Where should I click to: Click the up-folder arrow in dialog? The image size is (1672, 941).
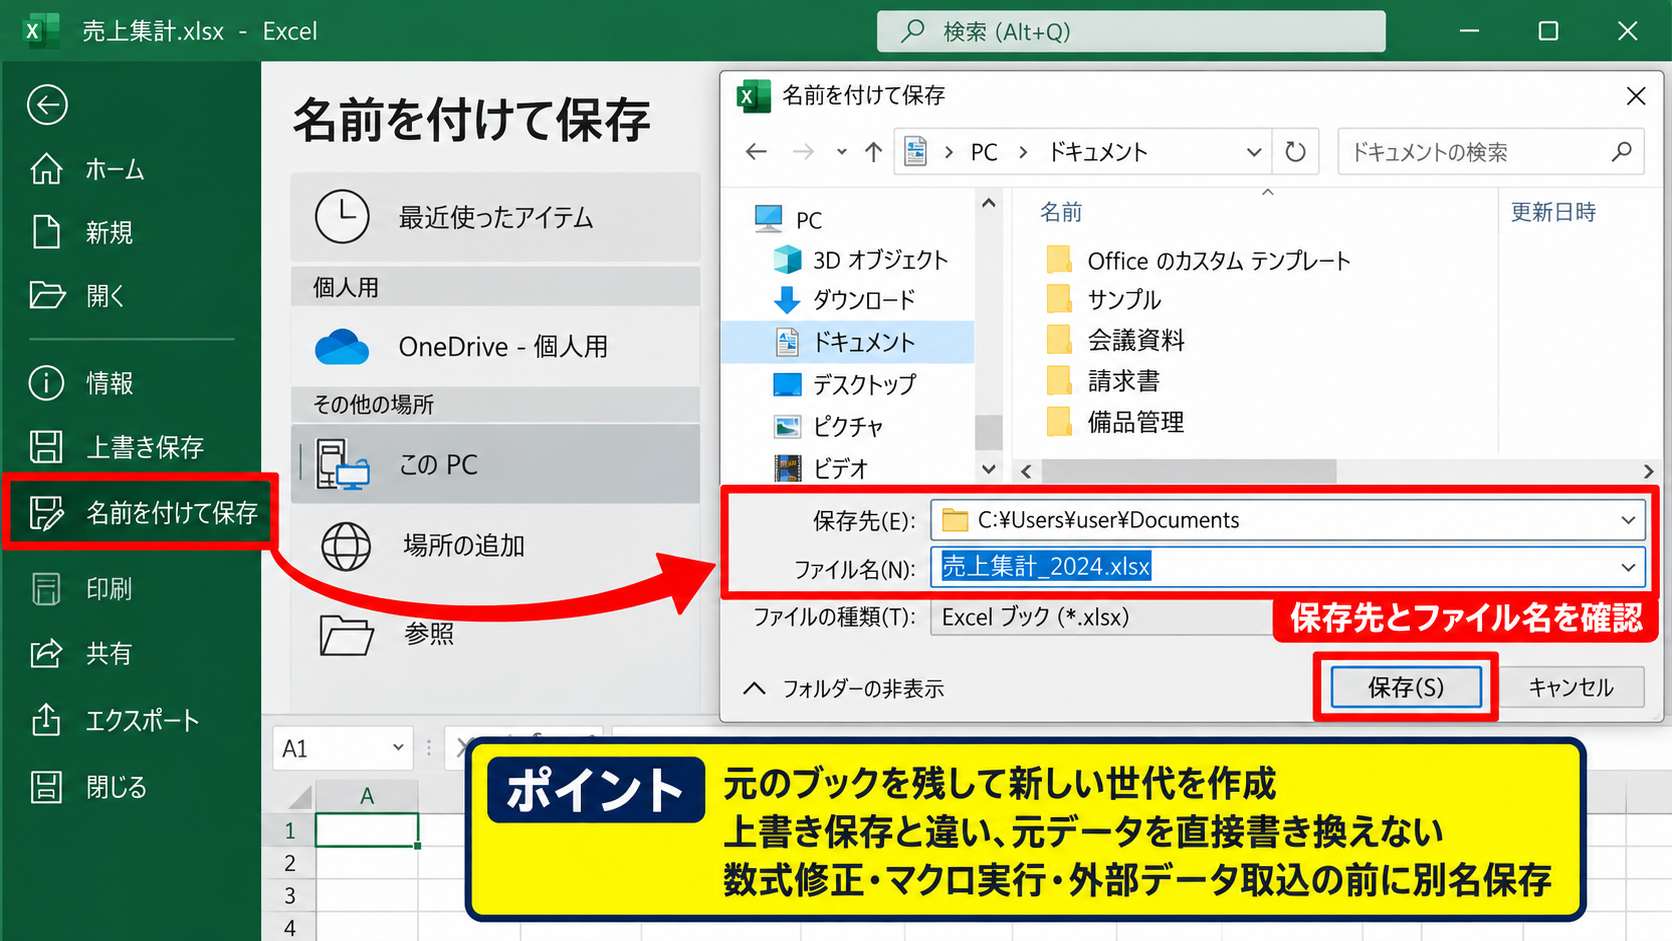pos(873,151)
